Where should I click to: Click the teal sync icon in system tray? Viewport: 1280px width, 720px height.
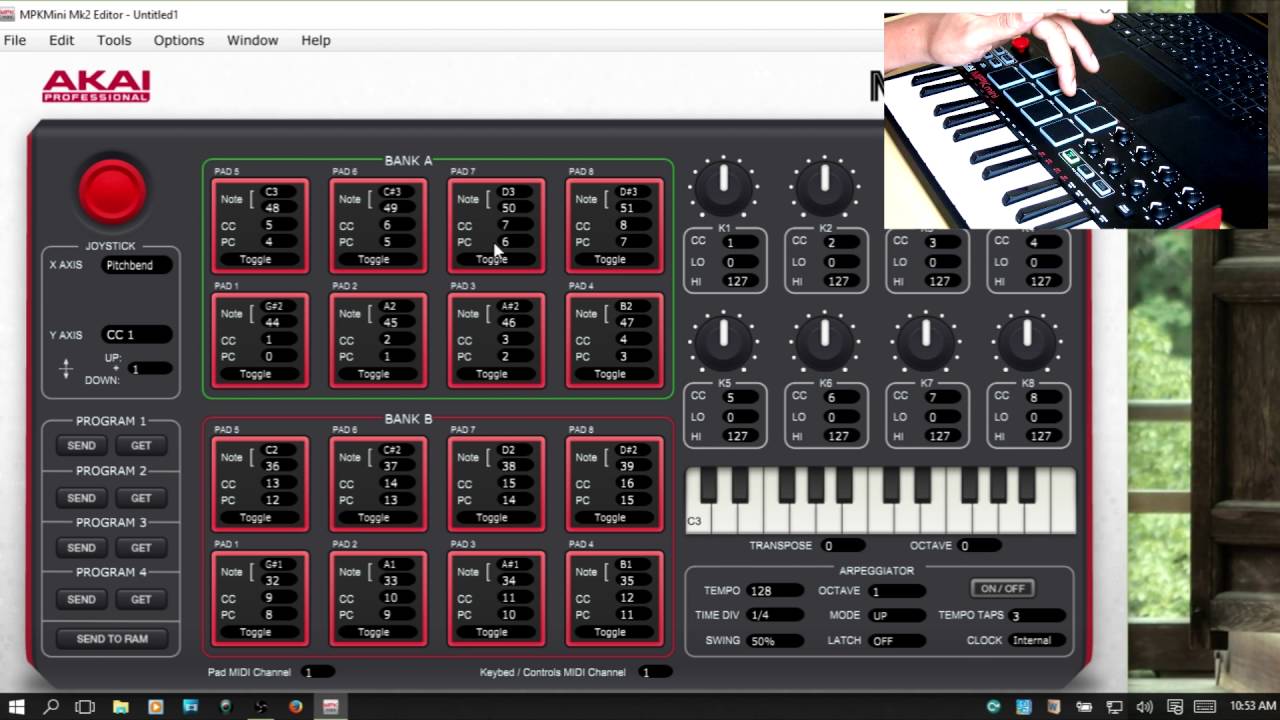click(x=993, y=706)
